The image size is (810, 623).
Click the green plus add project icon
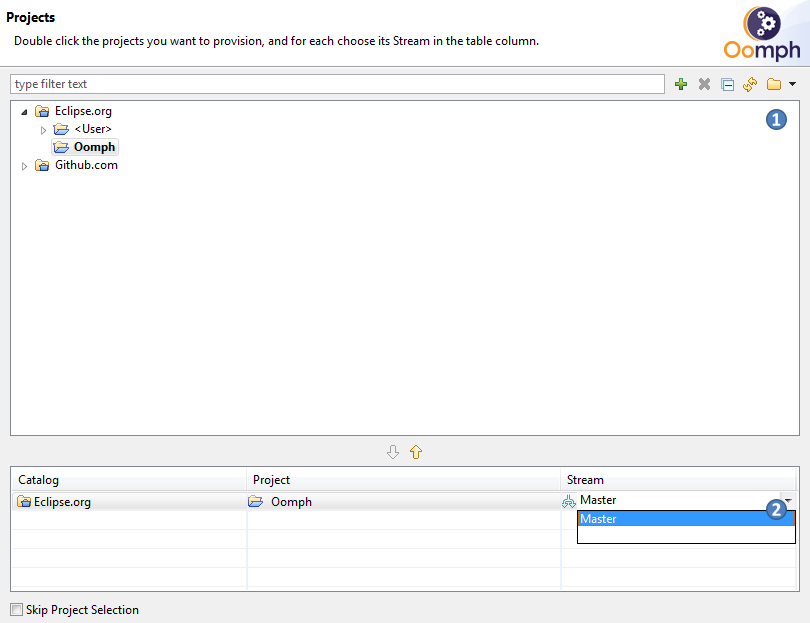pos(681,85)
